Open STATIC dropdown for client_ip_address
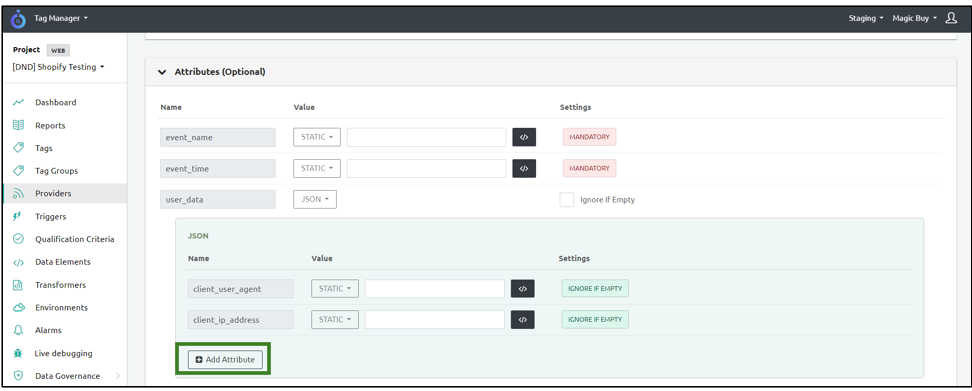Image resolution: width=972 pixels, height=391 pixels. pyautogui.click(x=335, y=320)
